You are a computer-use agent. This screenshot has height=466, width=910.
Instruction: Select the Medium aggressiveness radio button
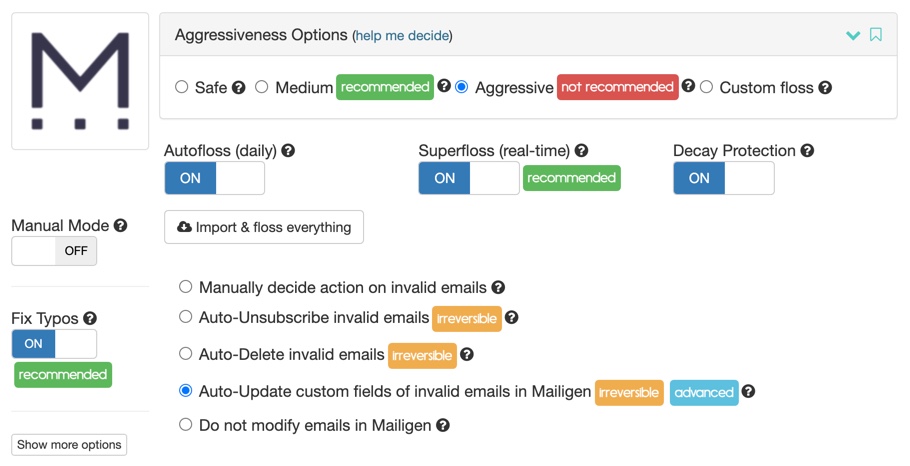pyautogui.click(x=262, y=87)
